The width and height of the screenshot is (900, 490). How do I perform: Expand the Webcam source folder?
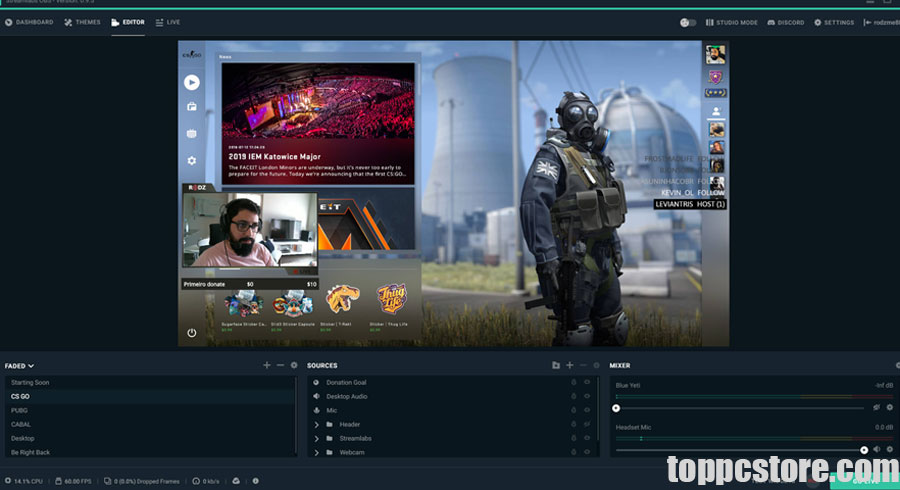(316, 452)
